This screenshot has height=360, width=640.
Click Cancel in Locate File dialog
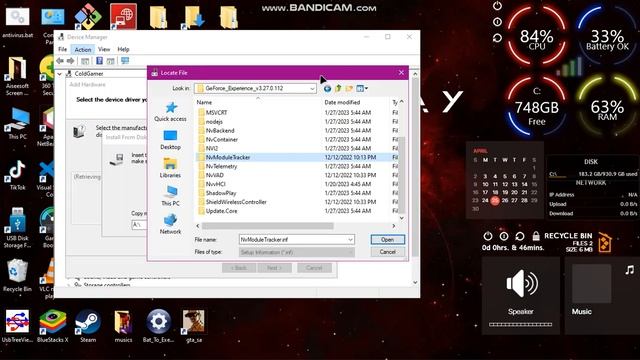[x=387, y=252]
